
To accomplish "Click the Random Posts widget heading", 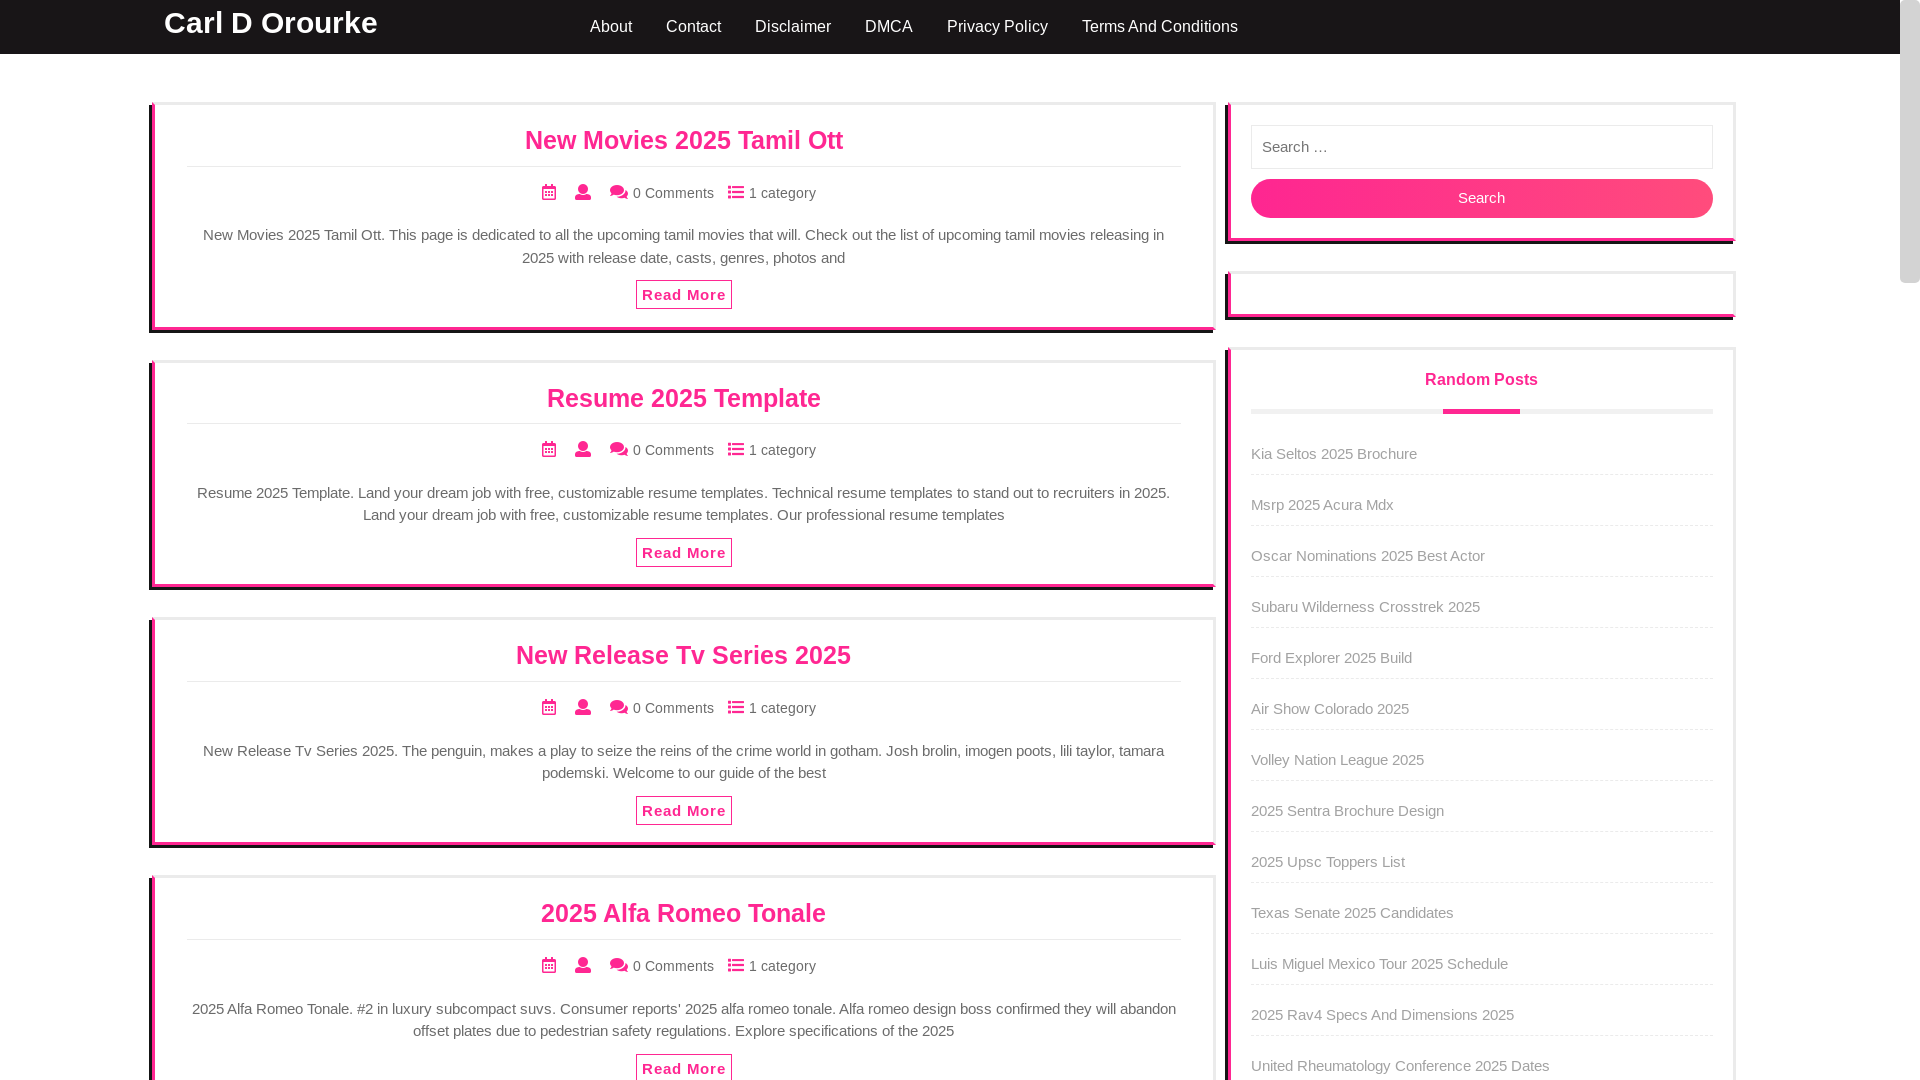I will [x=1481, y=380].
